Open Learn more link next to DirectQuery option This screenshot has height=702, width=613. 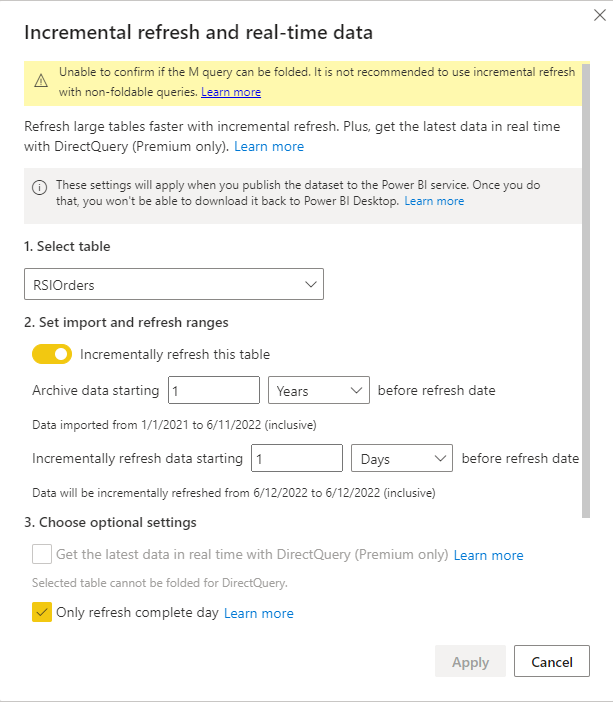point(489,556)
